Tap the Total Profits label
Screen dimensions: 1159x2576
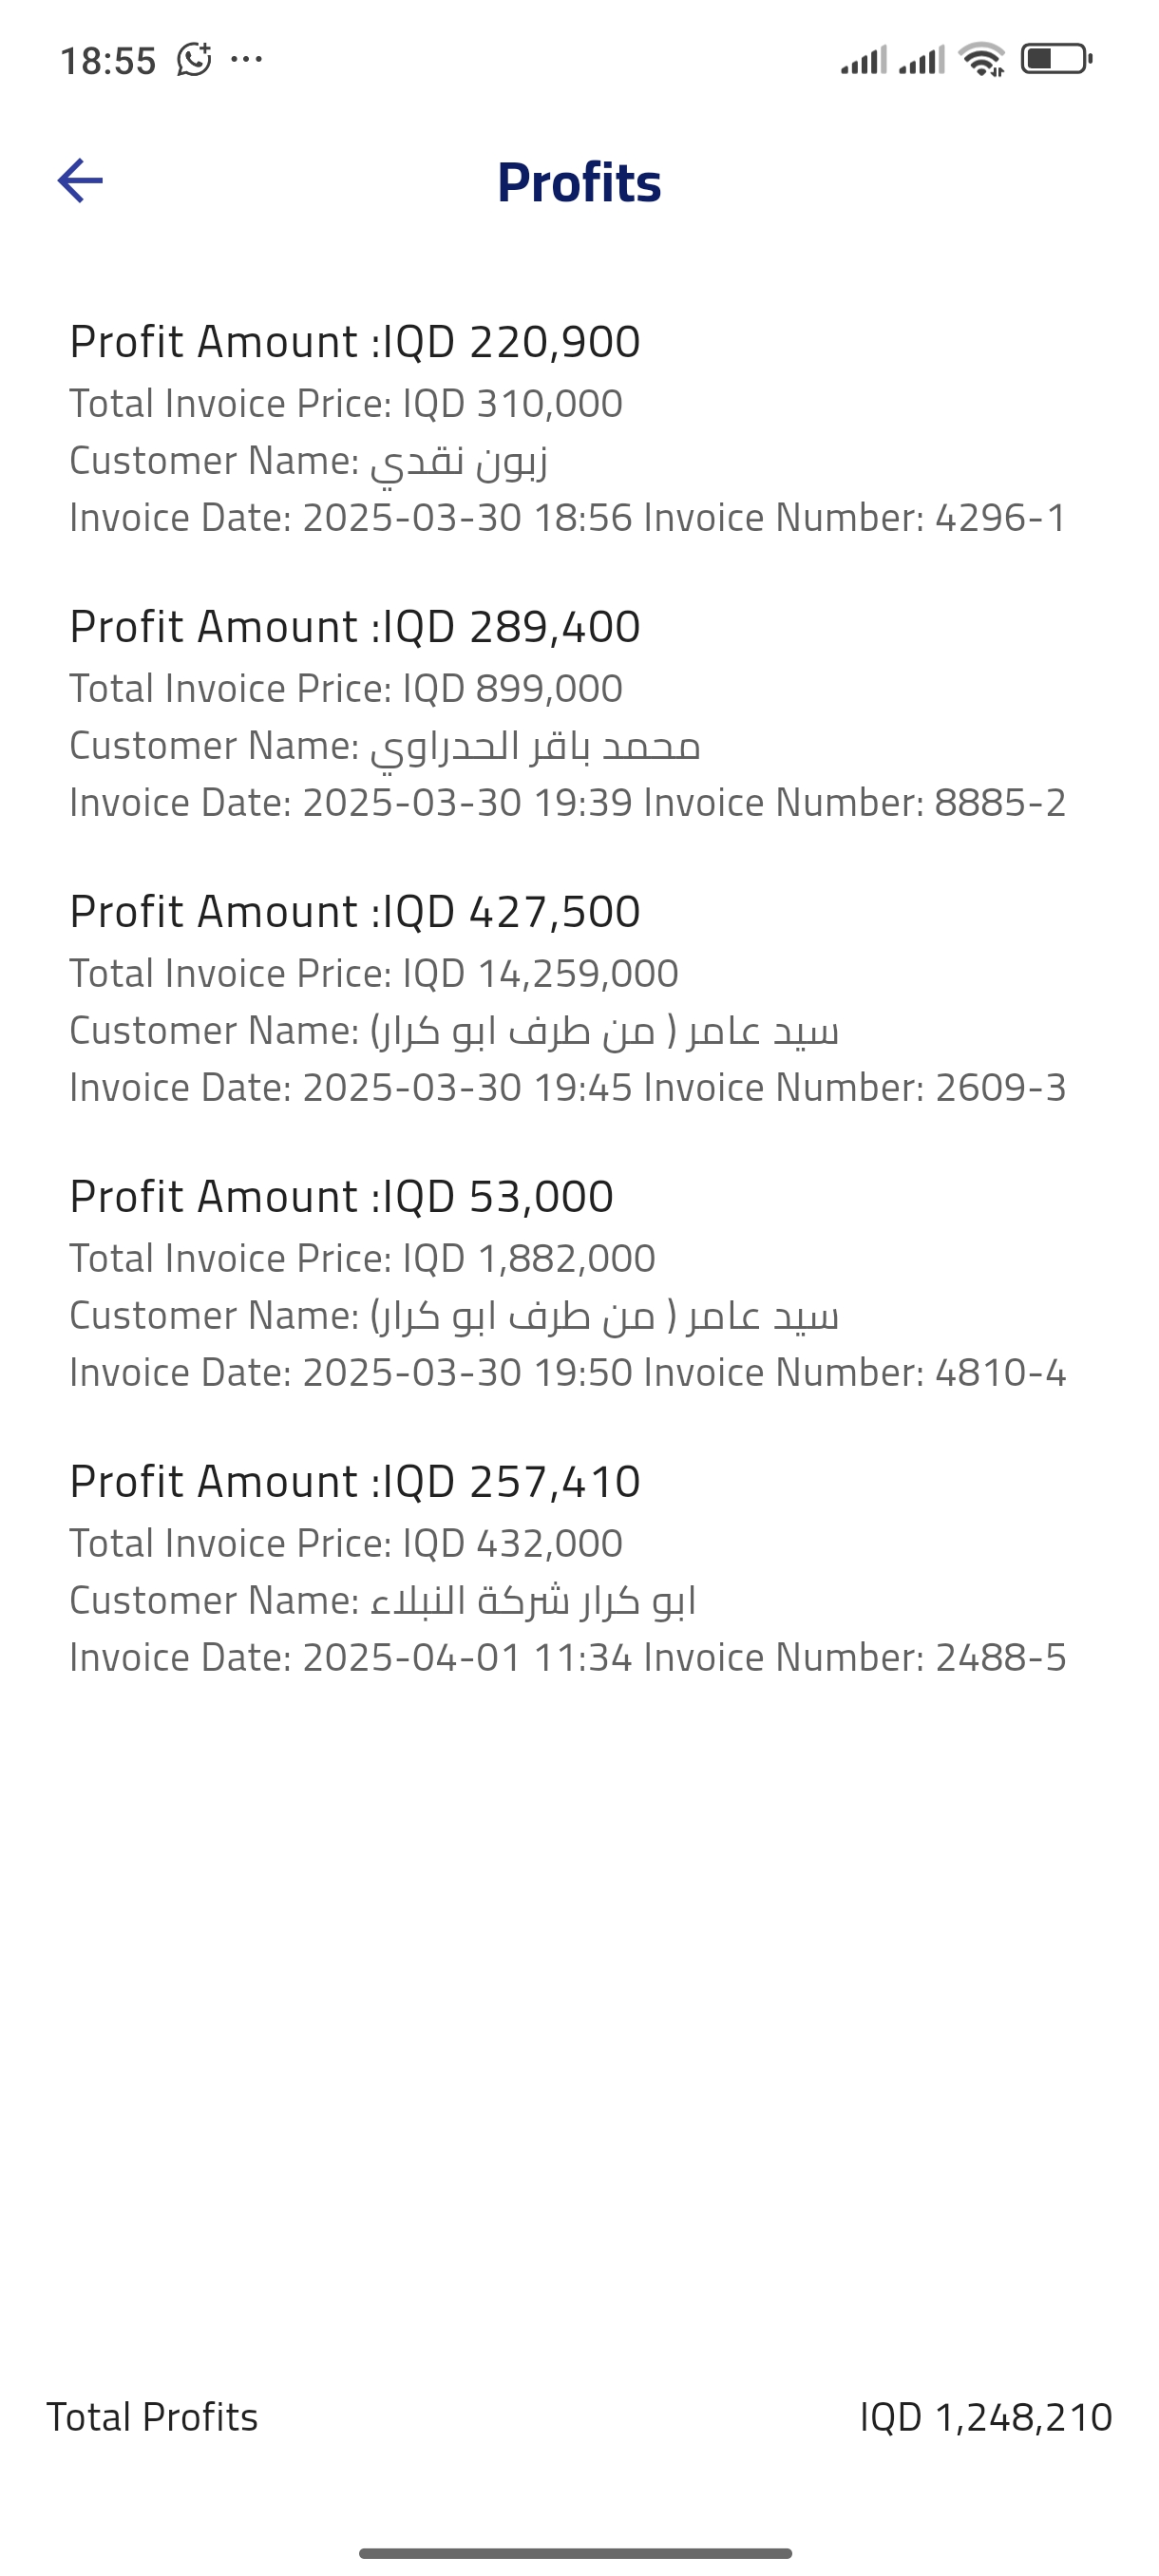click(x=152, y=2417)
